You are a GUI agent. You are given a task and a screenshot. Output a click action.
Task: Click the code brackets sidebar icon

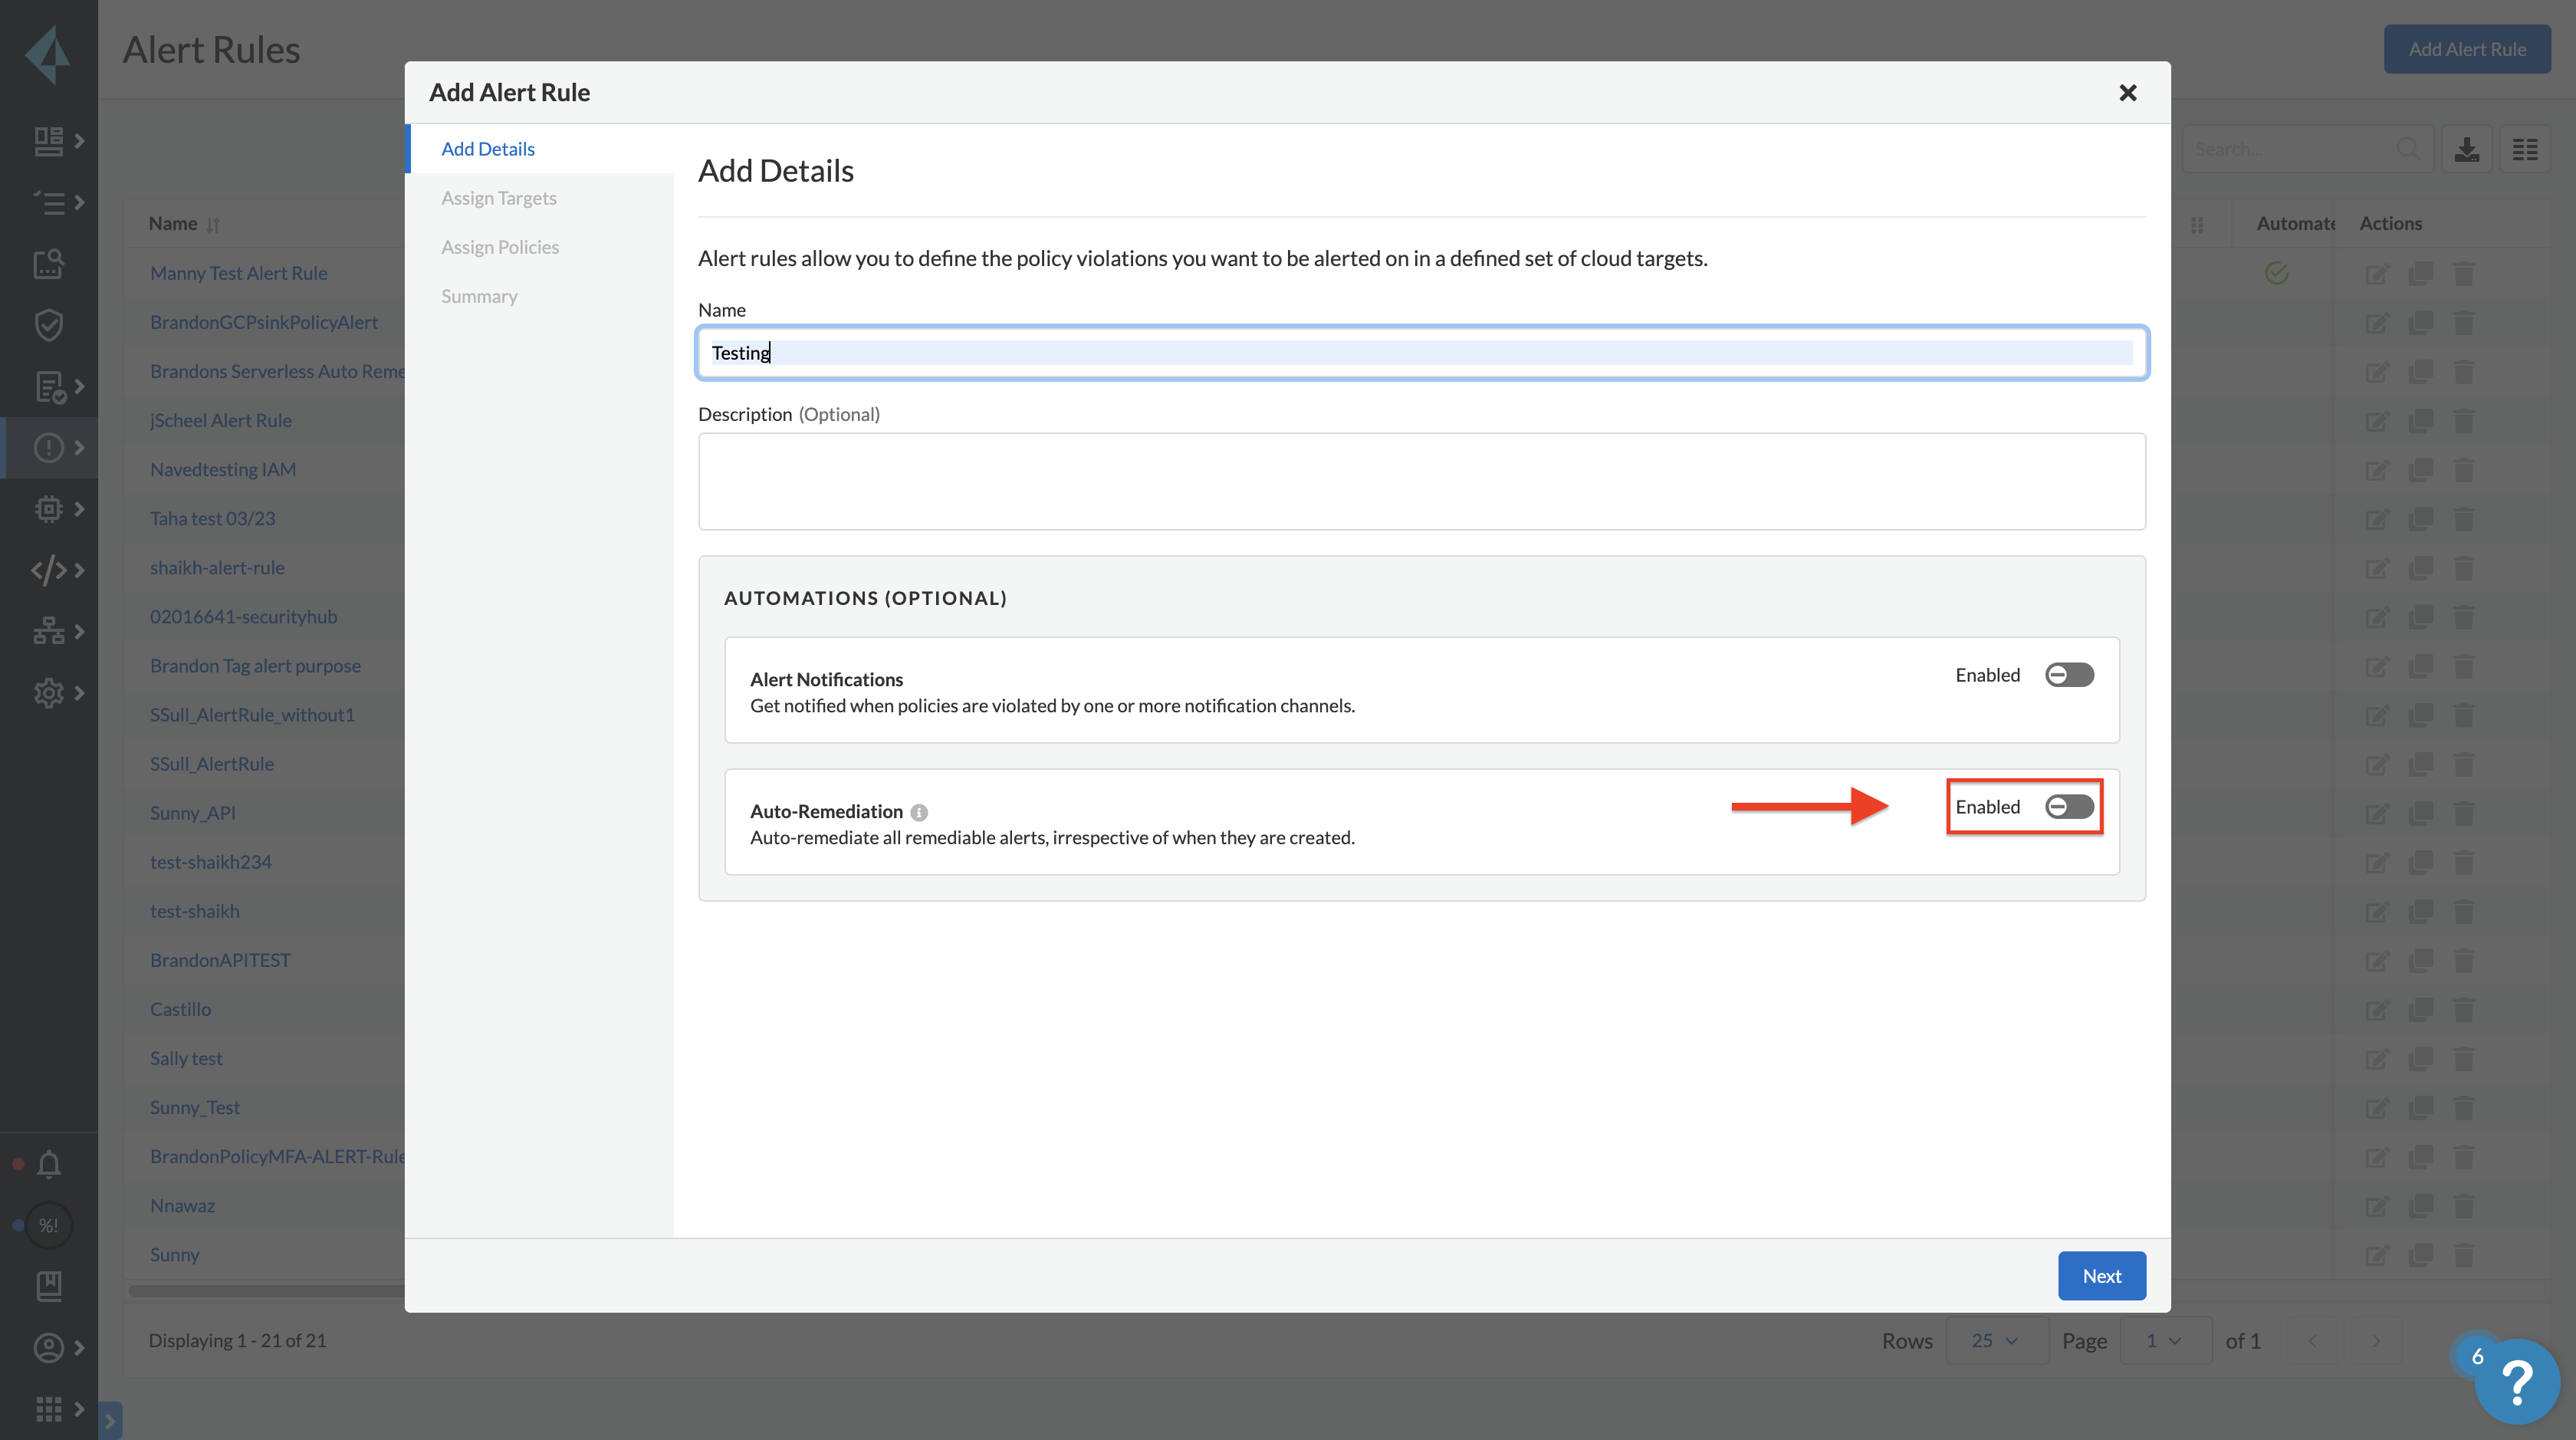pyautogui.click(x=48, y=570)
